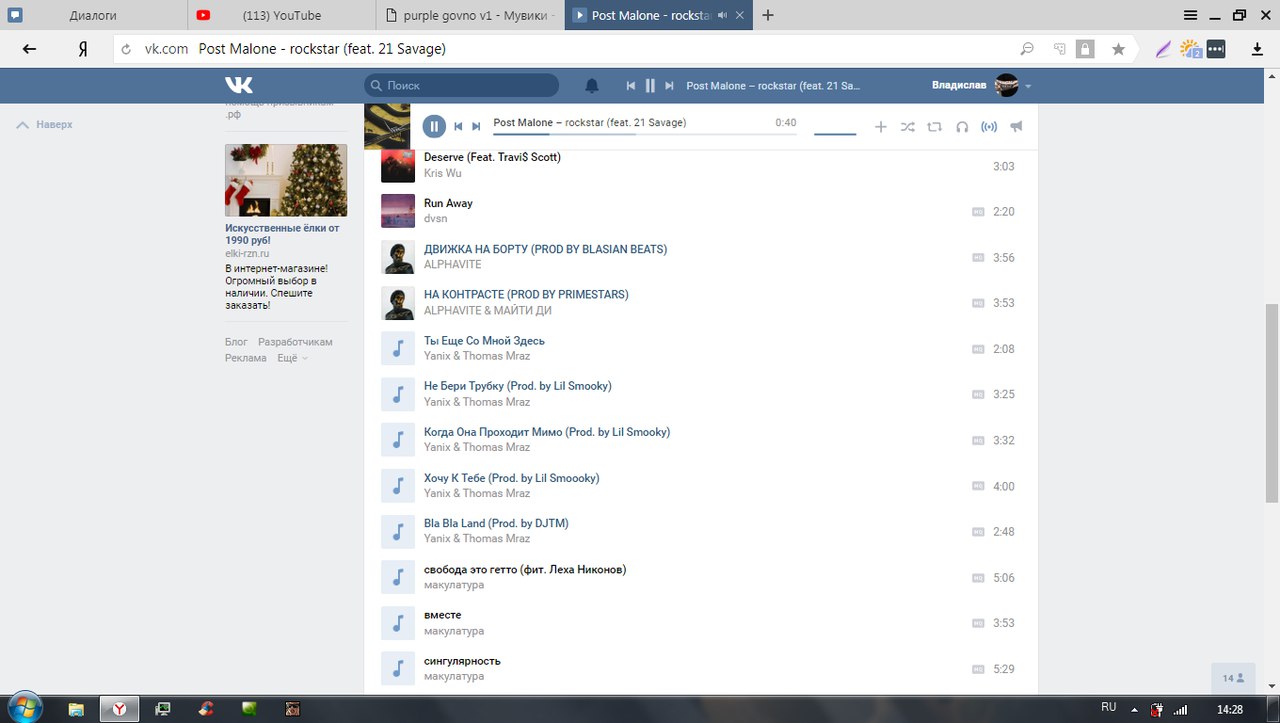Open the friends online chat counter
This screenshot has height=723, width=1280.
click(x=1234, y=678)
